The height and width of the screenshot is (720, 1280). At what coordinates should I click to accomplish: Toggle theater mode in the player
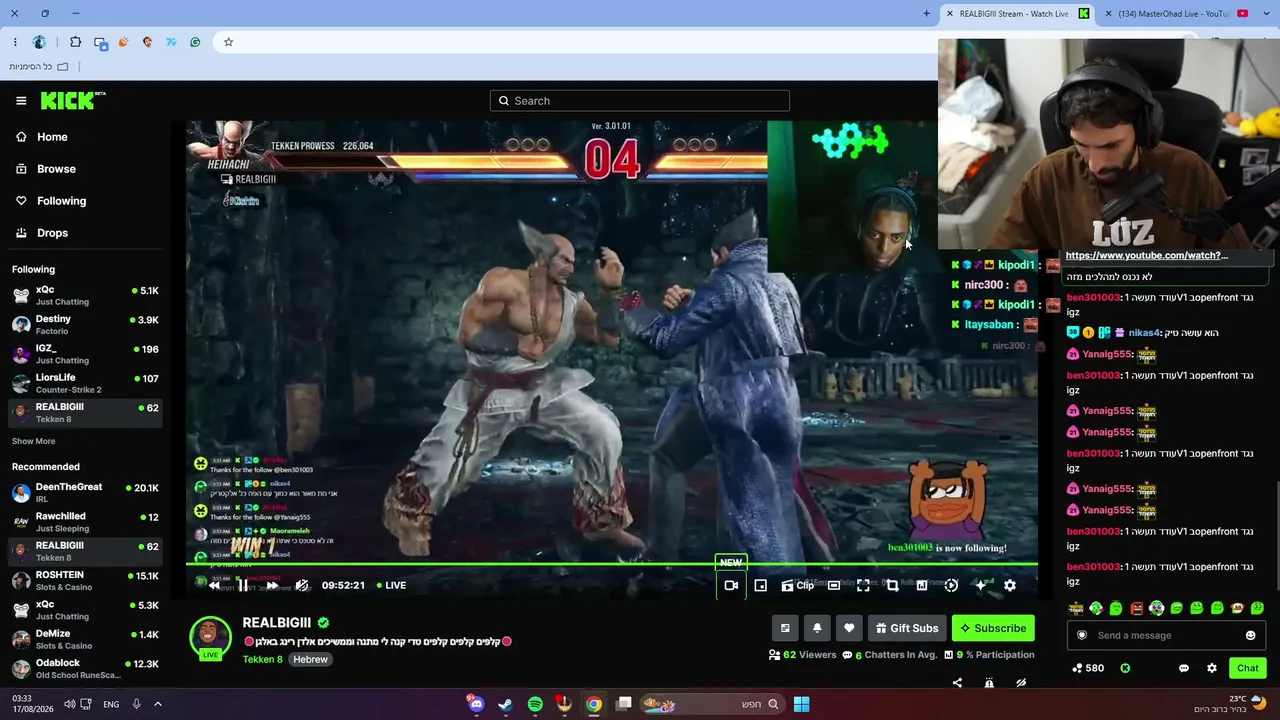833,585
